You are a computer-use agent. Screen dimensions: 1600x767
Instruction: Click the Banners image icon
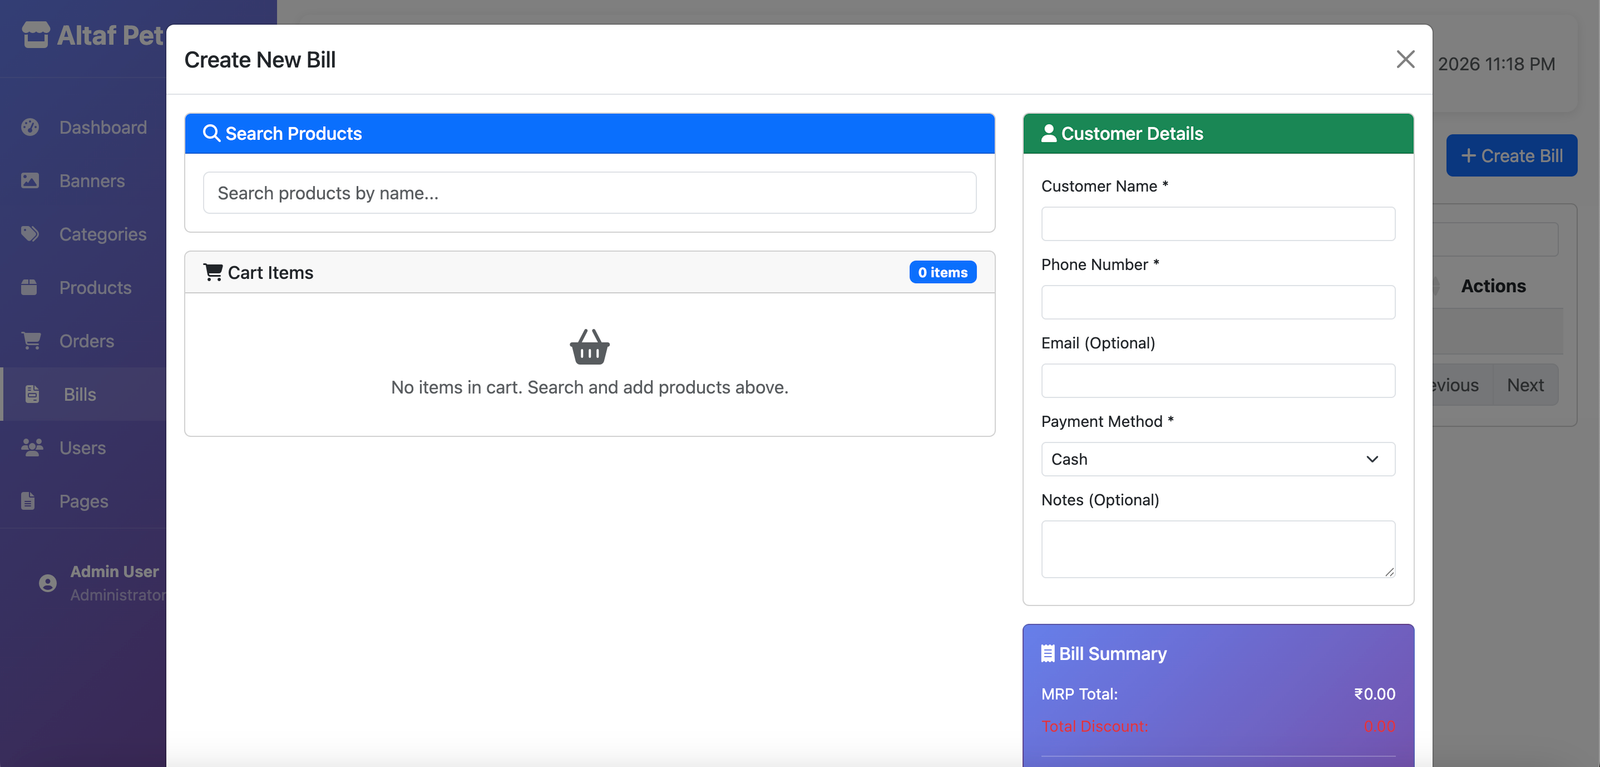(30, 180)
